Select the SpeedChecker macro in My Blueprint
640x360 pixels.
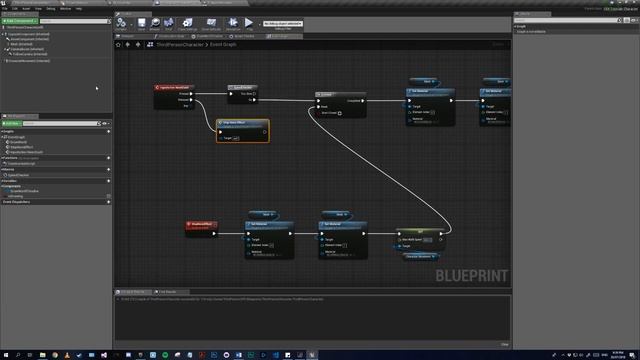(x=18, y=175)
